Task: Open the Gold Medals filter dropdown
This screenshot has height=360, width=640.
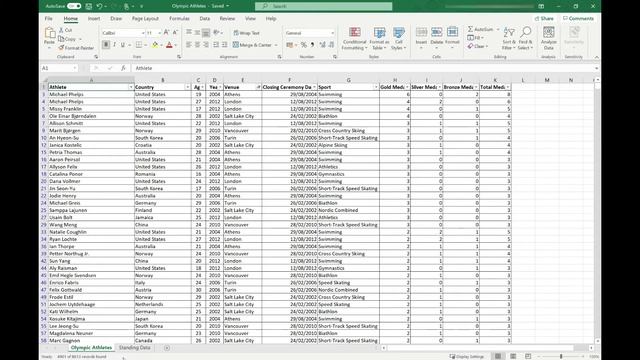Action: pos(407,87)
